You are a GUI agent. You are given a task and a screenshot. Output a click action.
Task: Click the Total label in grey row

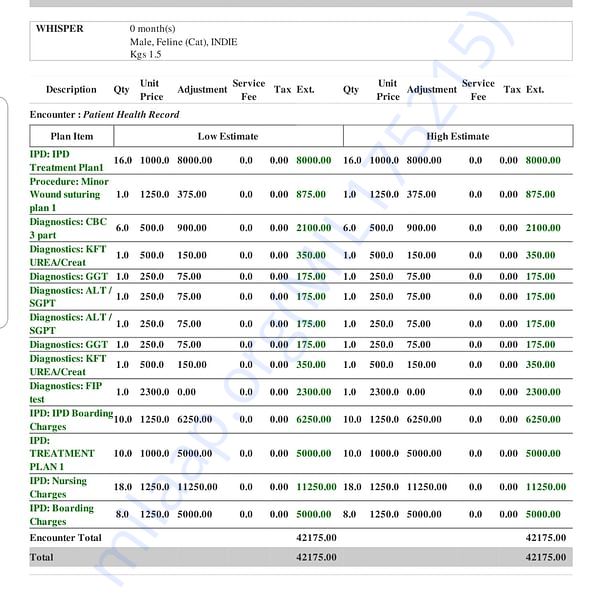tap(42, 557)
